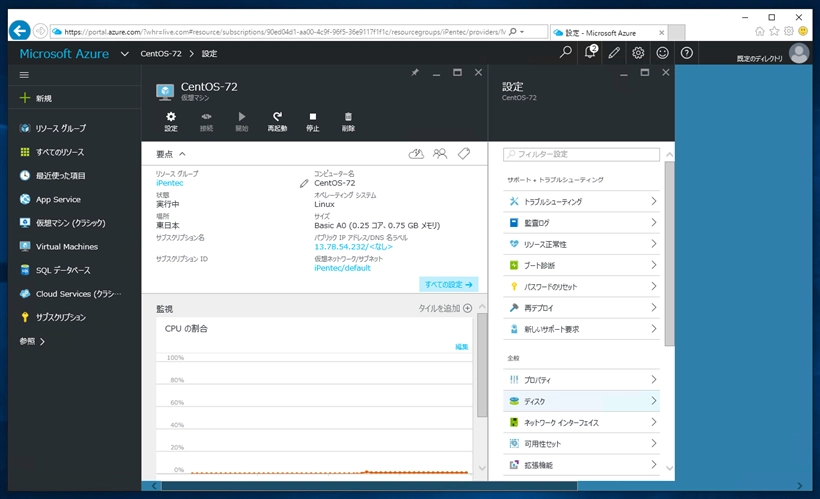Open 設定 gear in CentOS-72 toolbar
The height and width of the screenshot is (499, 820).
[x=171, y=121]
